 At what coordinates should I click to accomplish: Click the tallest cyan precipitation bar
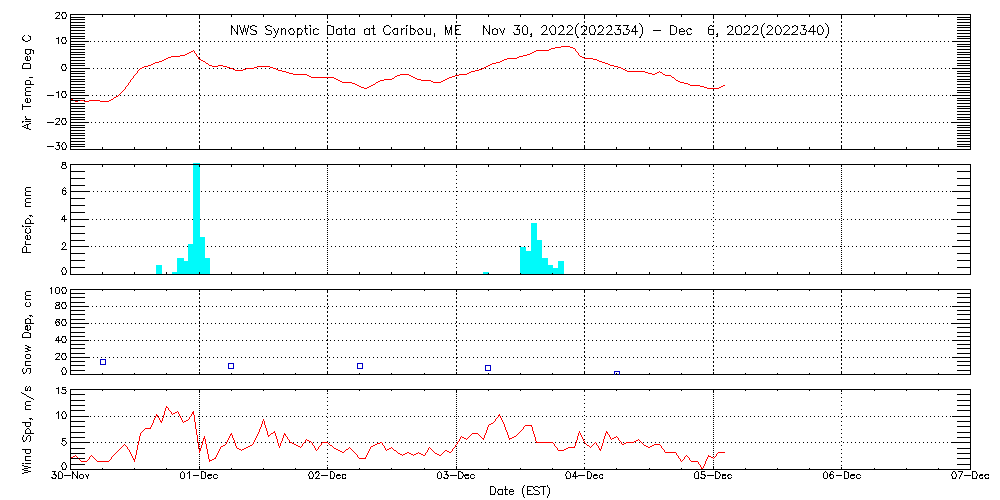(197, 218)
